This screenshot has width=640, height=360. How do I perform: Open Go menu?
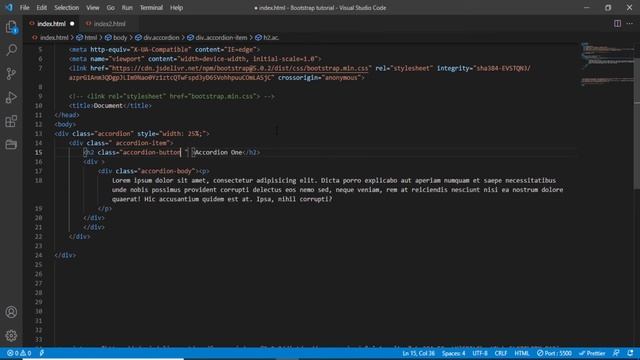point(111,8)
